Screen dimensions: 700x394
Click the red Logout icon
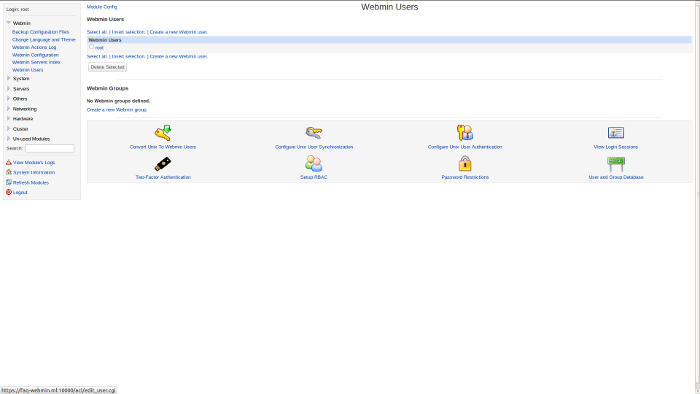click(8, 192)
